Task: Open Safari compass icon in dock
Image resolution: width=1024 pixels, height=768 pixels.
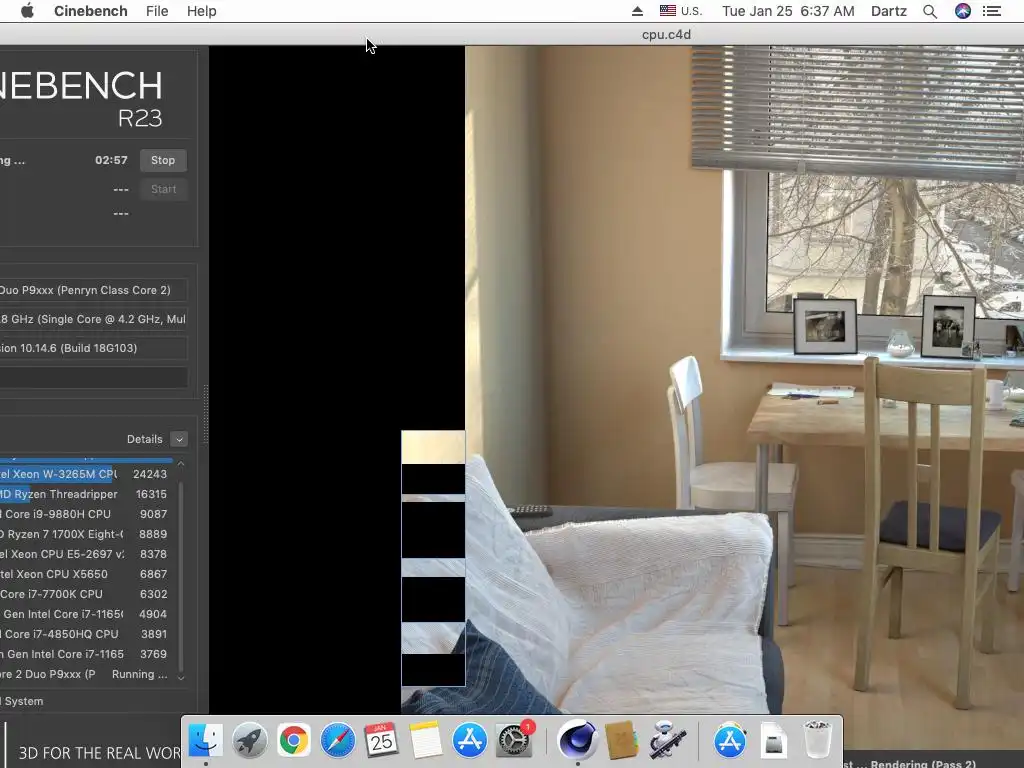Action: [x=338, y=741]
